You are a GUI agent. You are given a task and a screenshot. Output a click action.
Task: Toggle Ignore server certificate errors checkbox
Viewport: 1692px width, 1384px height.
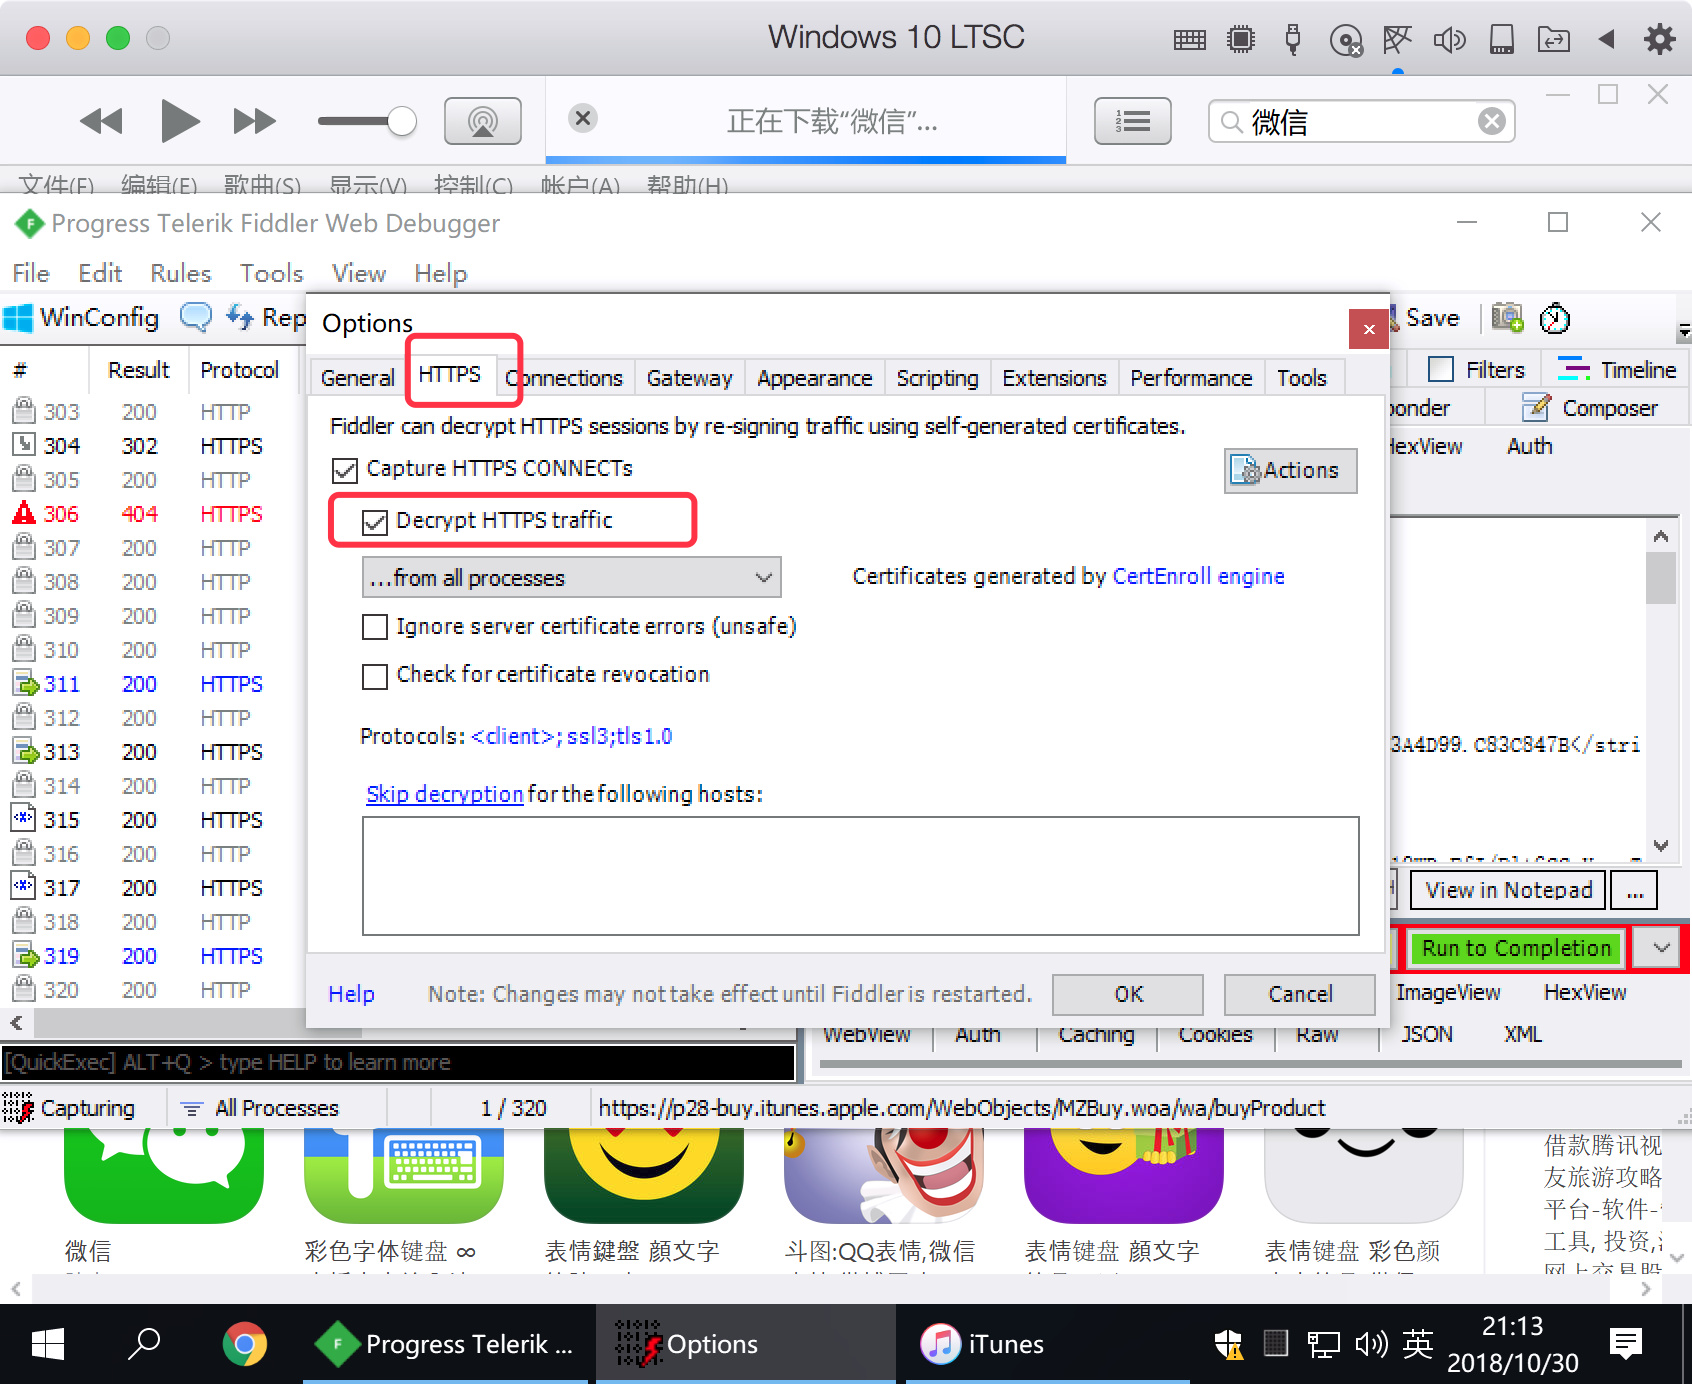pyautogui.click(x=375, y=627)
